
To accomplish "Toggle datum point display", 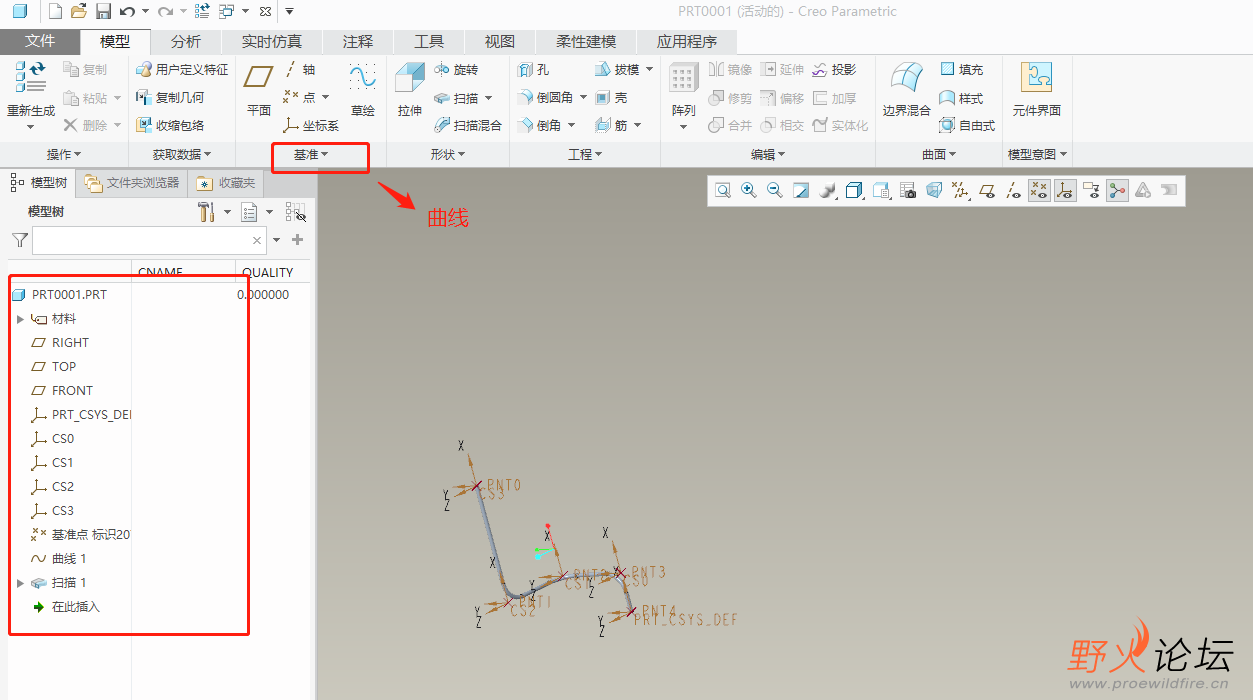I will (1039, 190).
